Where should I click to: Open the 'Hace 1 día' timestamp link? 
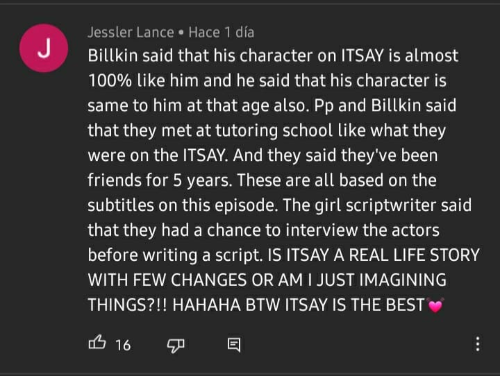(221, 32)
